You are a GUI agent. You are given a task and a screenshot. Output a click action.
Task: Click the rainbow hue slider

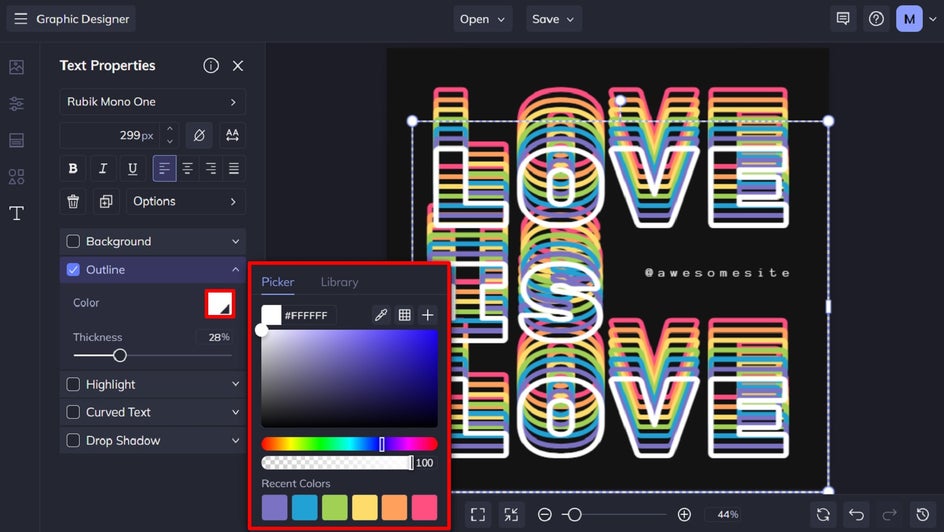pyautogui.click(x=349, y=444)
